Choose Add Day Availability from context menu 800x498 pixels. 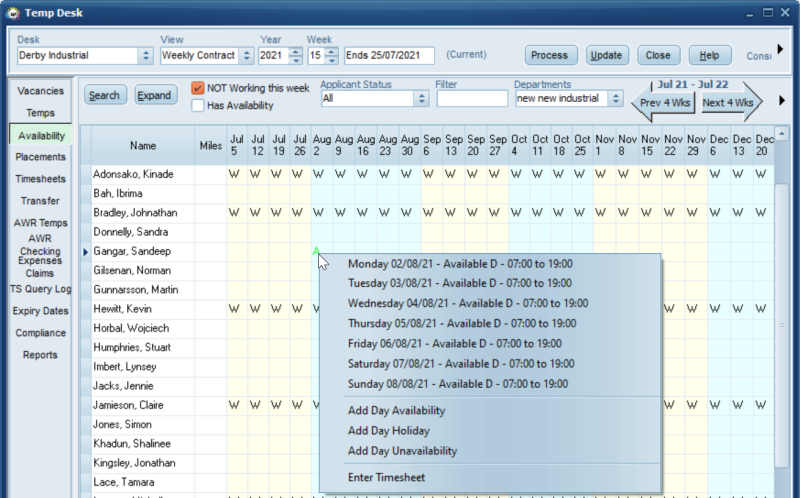pyautogui.click(x=396, y=410)
